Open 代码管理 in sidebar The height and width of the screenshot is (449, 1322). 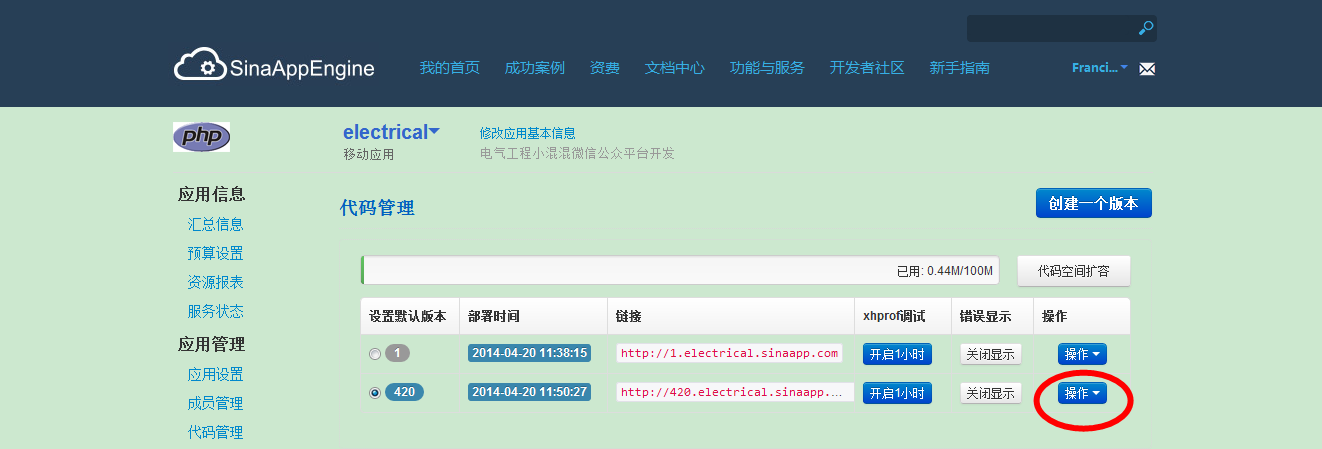216,432
